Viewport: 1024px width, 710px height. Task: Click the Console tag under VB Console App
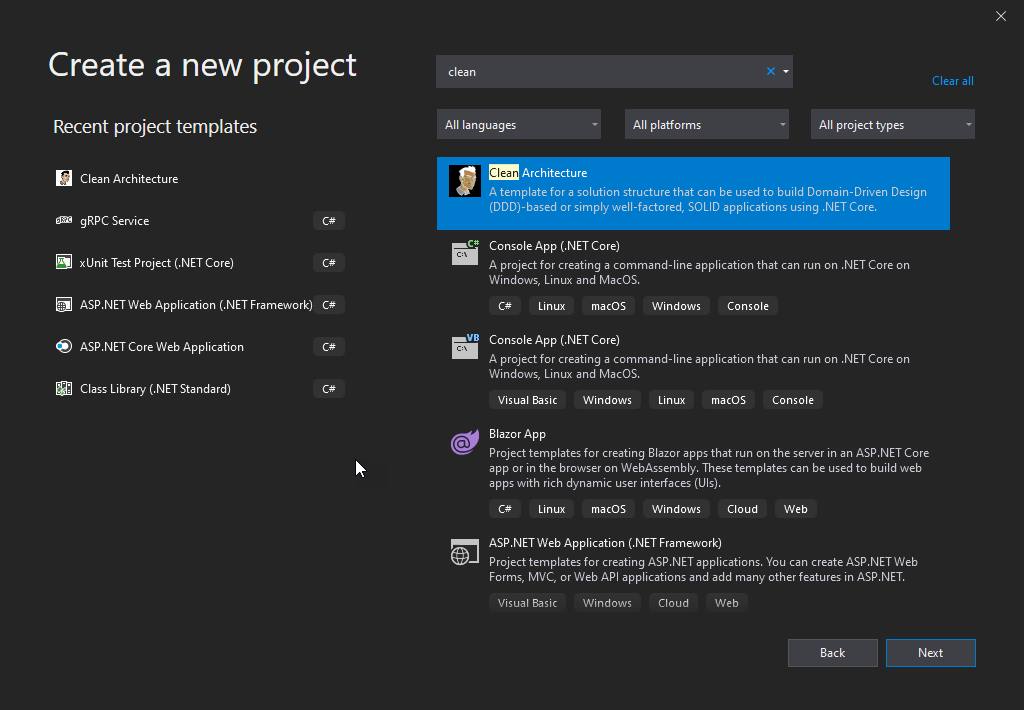click(x=793, y=400)
